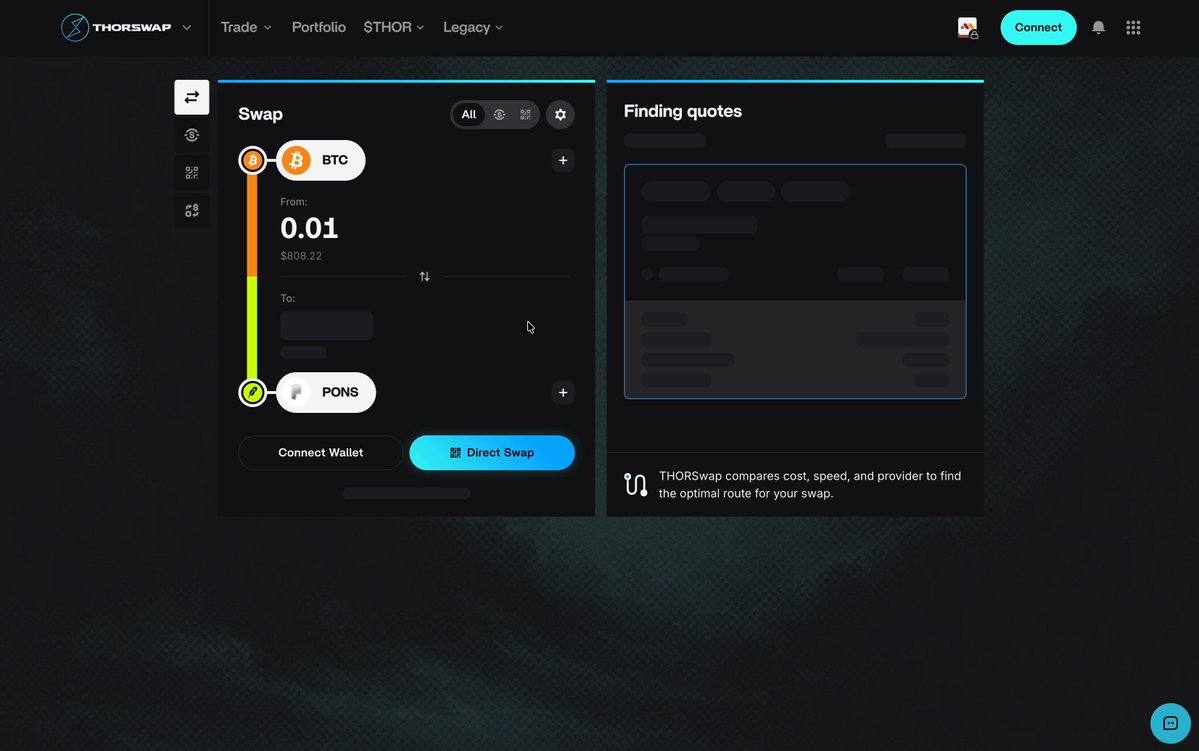Select the All filter in Swap panel

tap(469, 115)
